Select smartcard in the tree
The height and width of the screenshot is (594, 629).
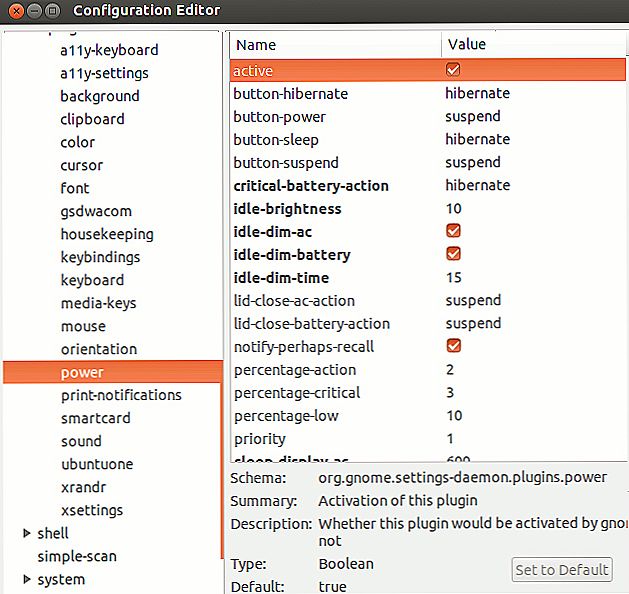point(95,418)
